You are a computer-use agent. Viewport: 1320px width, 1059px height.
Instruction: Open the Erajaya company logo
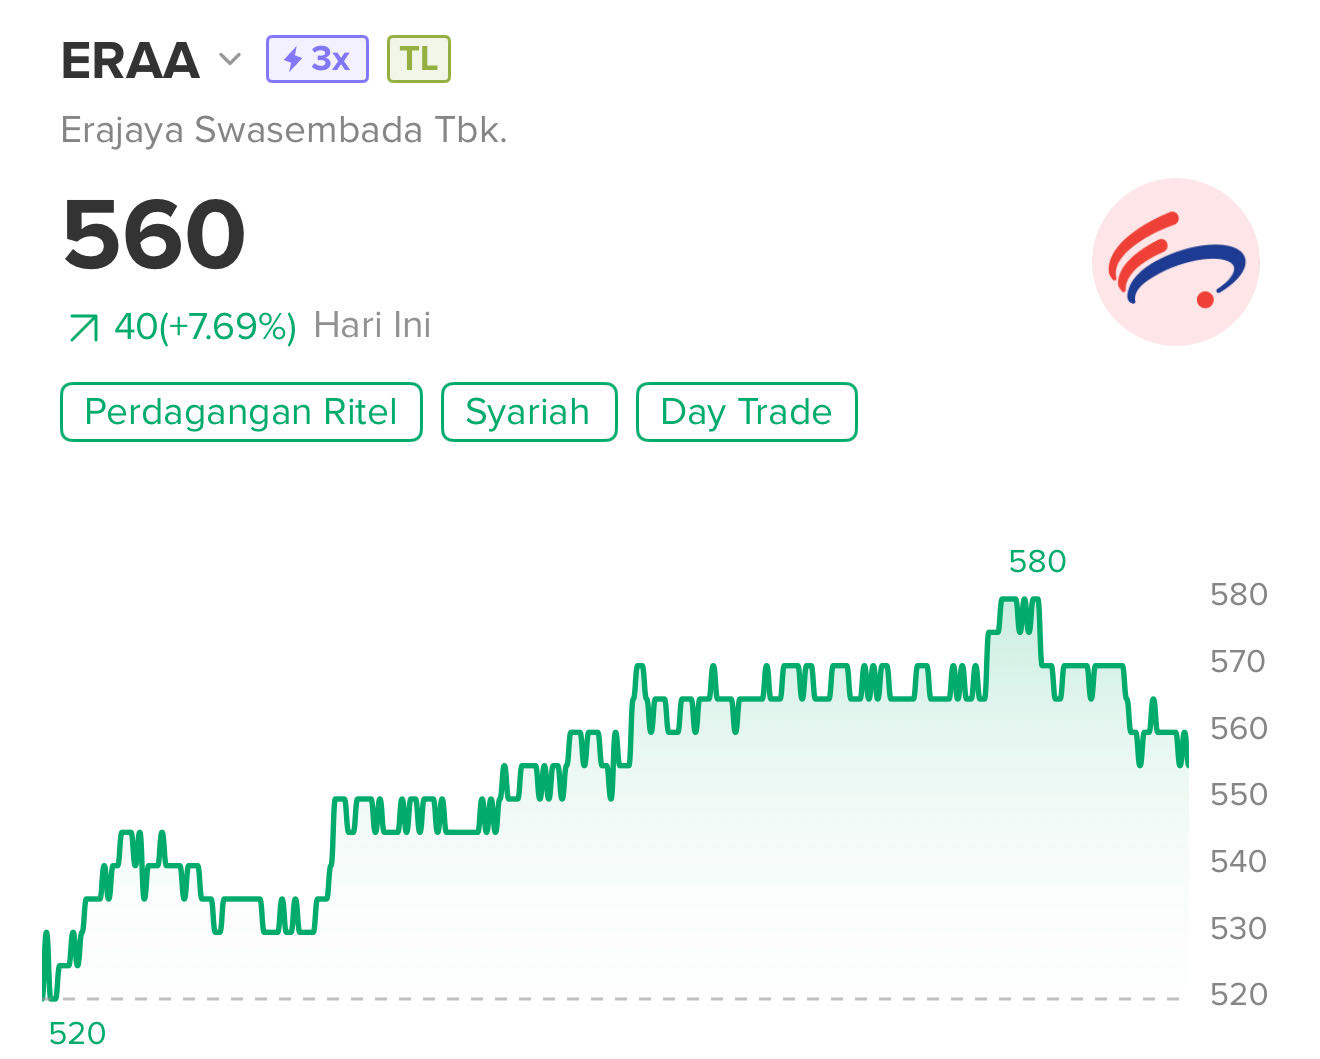pyautogui.click(x=1176, y=262)
